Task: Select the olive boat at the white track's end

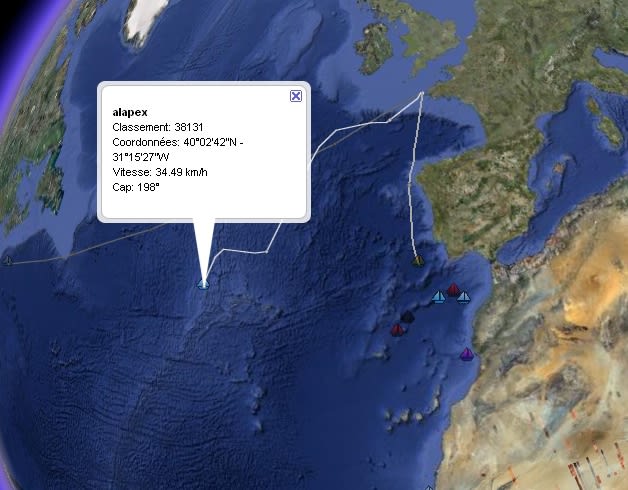Action: tap(418, 261)
